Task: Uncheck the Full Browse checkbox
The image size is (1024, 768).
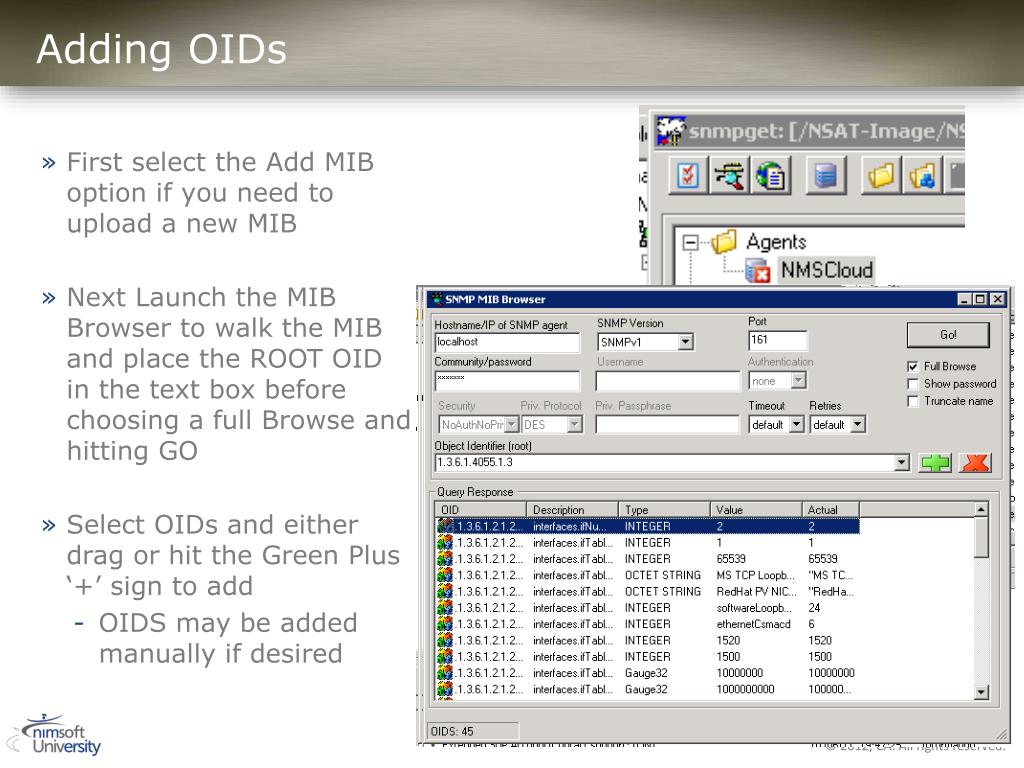Action: 913,367
